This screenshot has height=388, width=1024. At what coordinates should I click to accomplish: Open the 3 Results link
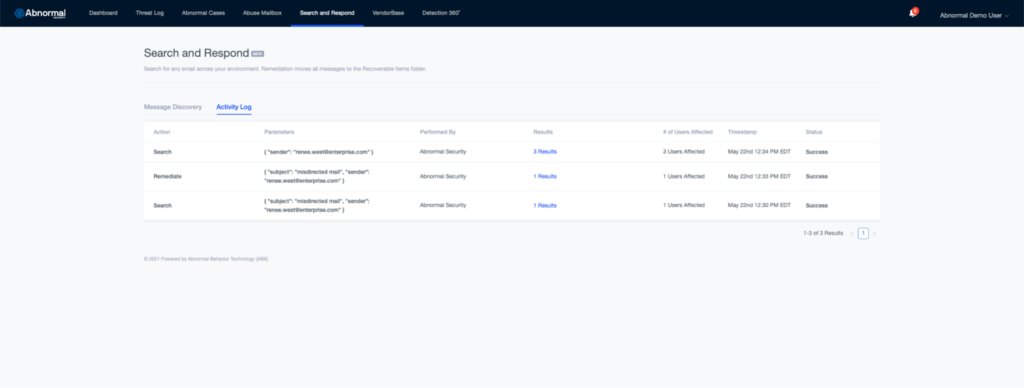[x=545, y=152]
